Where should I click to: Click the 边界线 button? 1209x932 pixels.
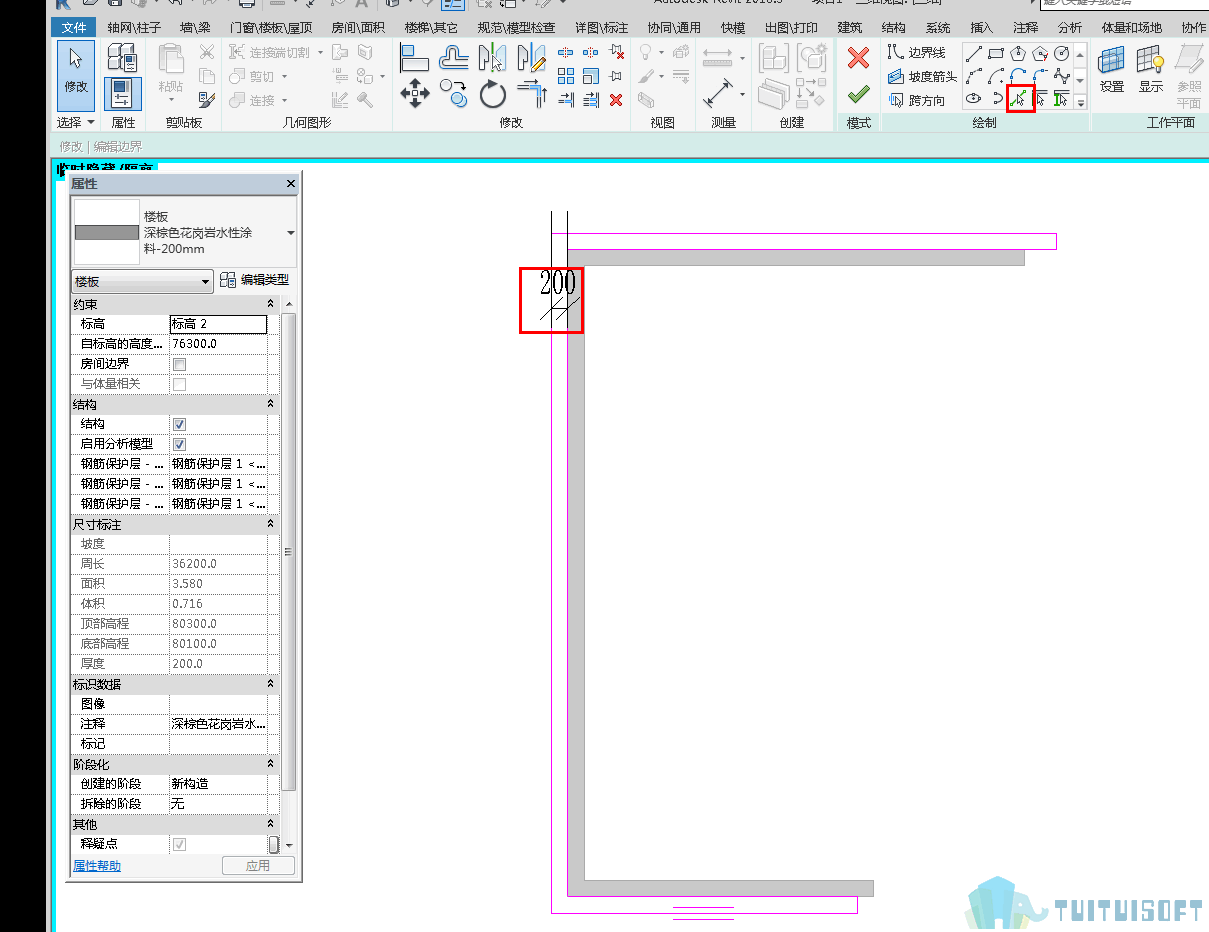point(916,52)
